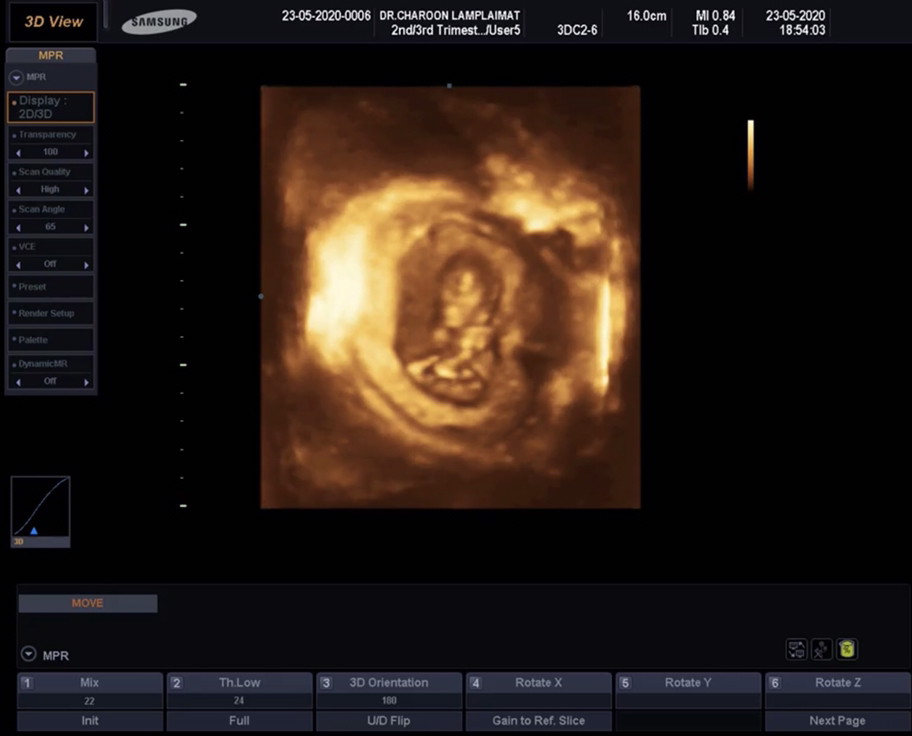Click the Scan Angle value 65
Viewport: 912px width, 736px height.
click(51, 226)
